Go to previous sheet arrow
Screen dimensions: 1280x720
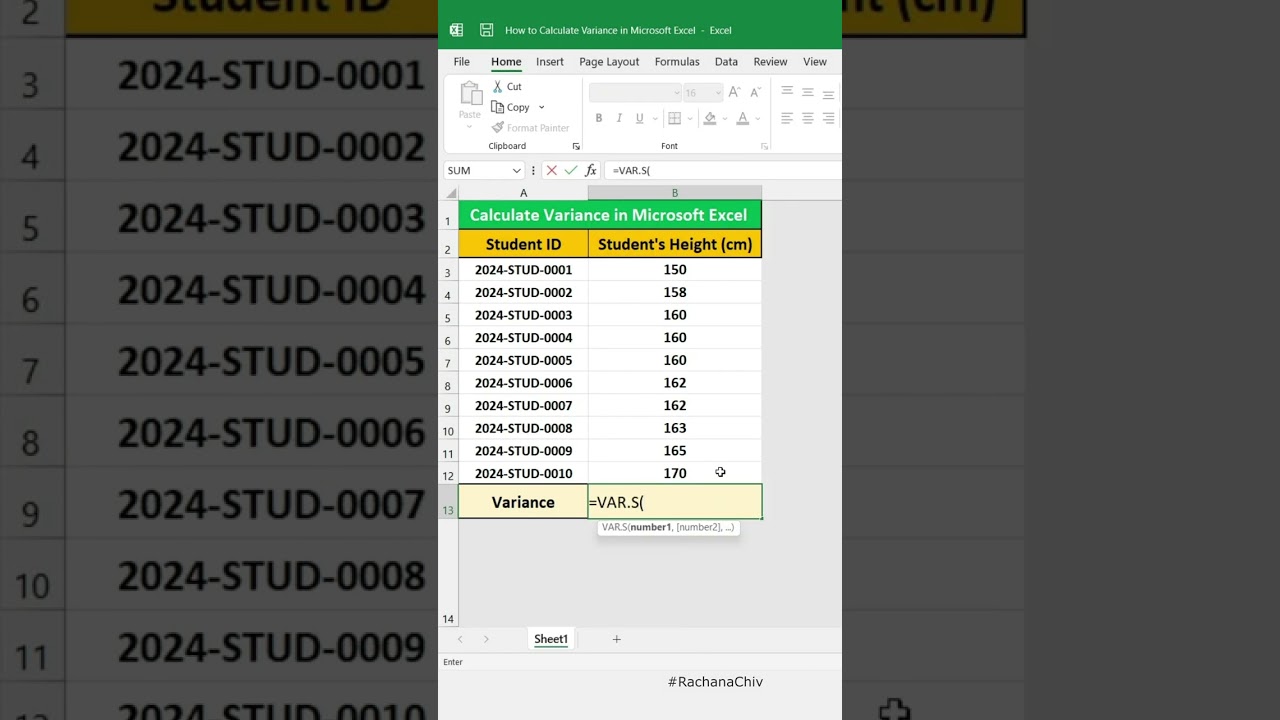(x=460, y=639)
